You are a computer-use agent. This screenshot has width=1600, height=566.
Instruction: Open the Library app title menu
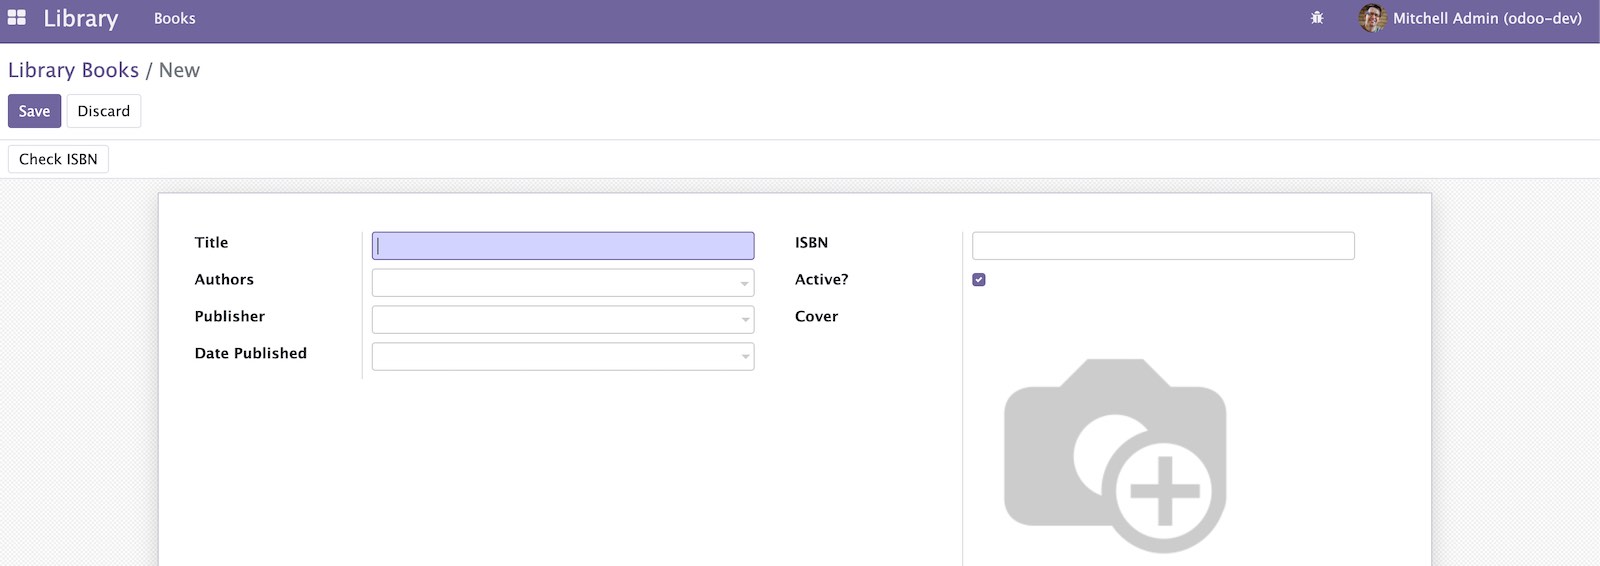coord(81,18)
